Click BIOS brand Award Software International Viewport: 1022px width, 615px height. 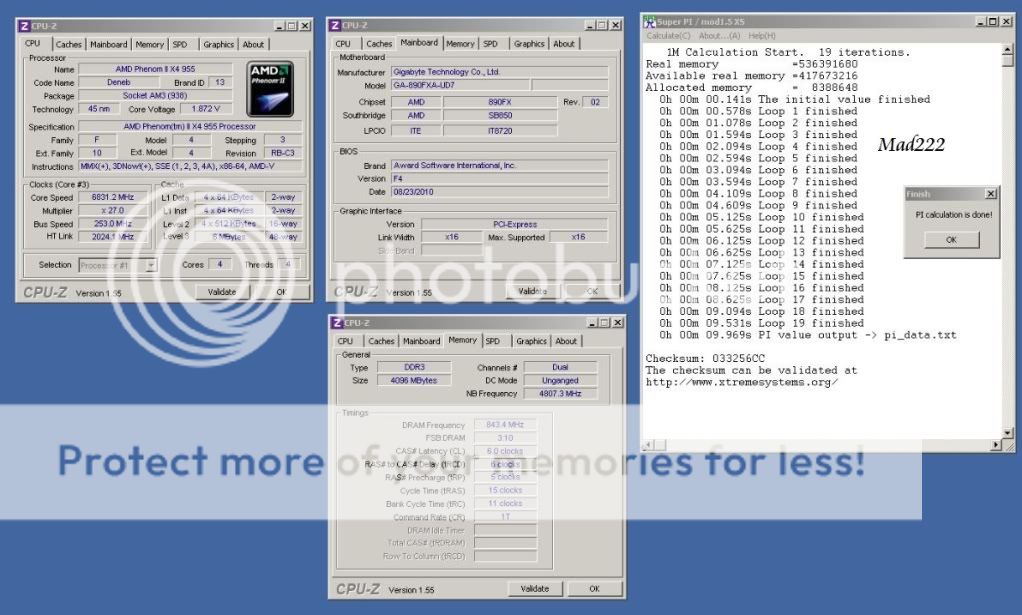coord(499,165)
